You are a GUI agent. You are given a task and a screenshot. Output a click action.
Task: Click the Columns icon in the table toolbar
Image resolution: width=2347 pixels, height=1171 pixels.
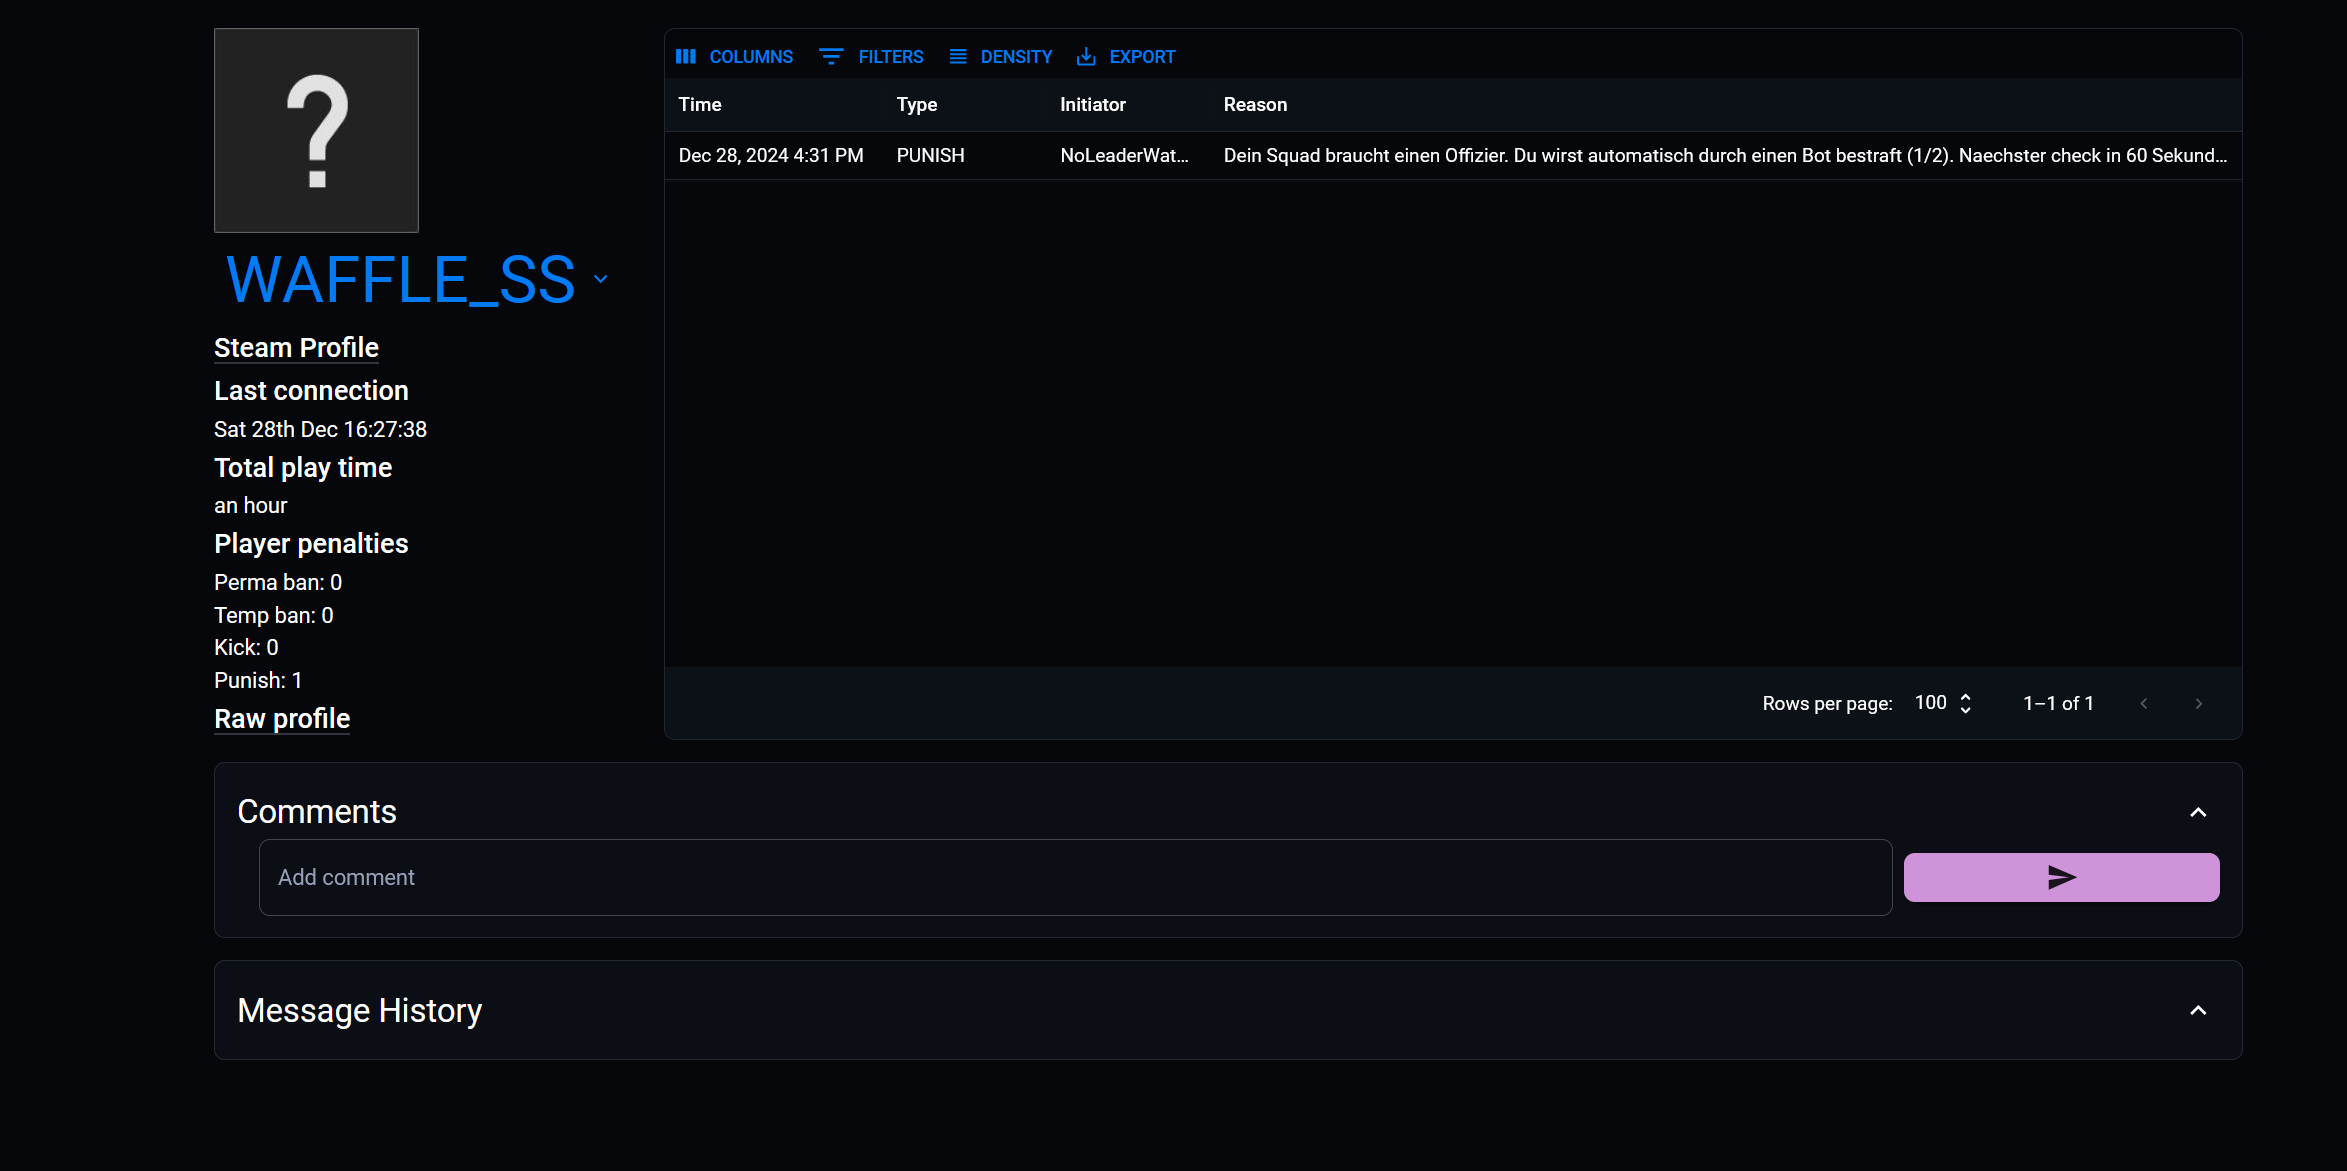(x=686, y=57)
